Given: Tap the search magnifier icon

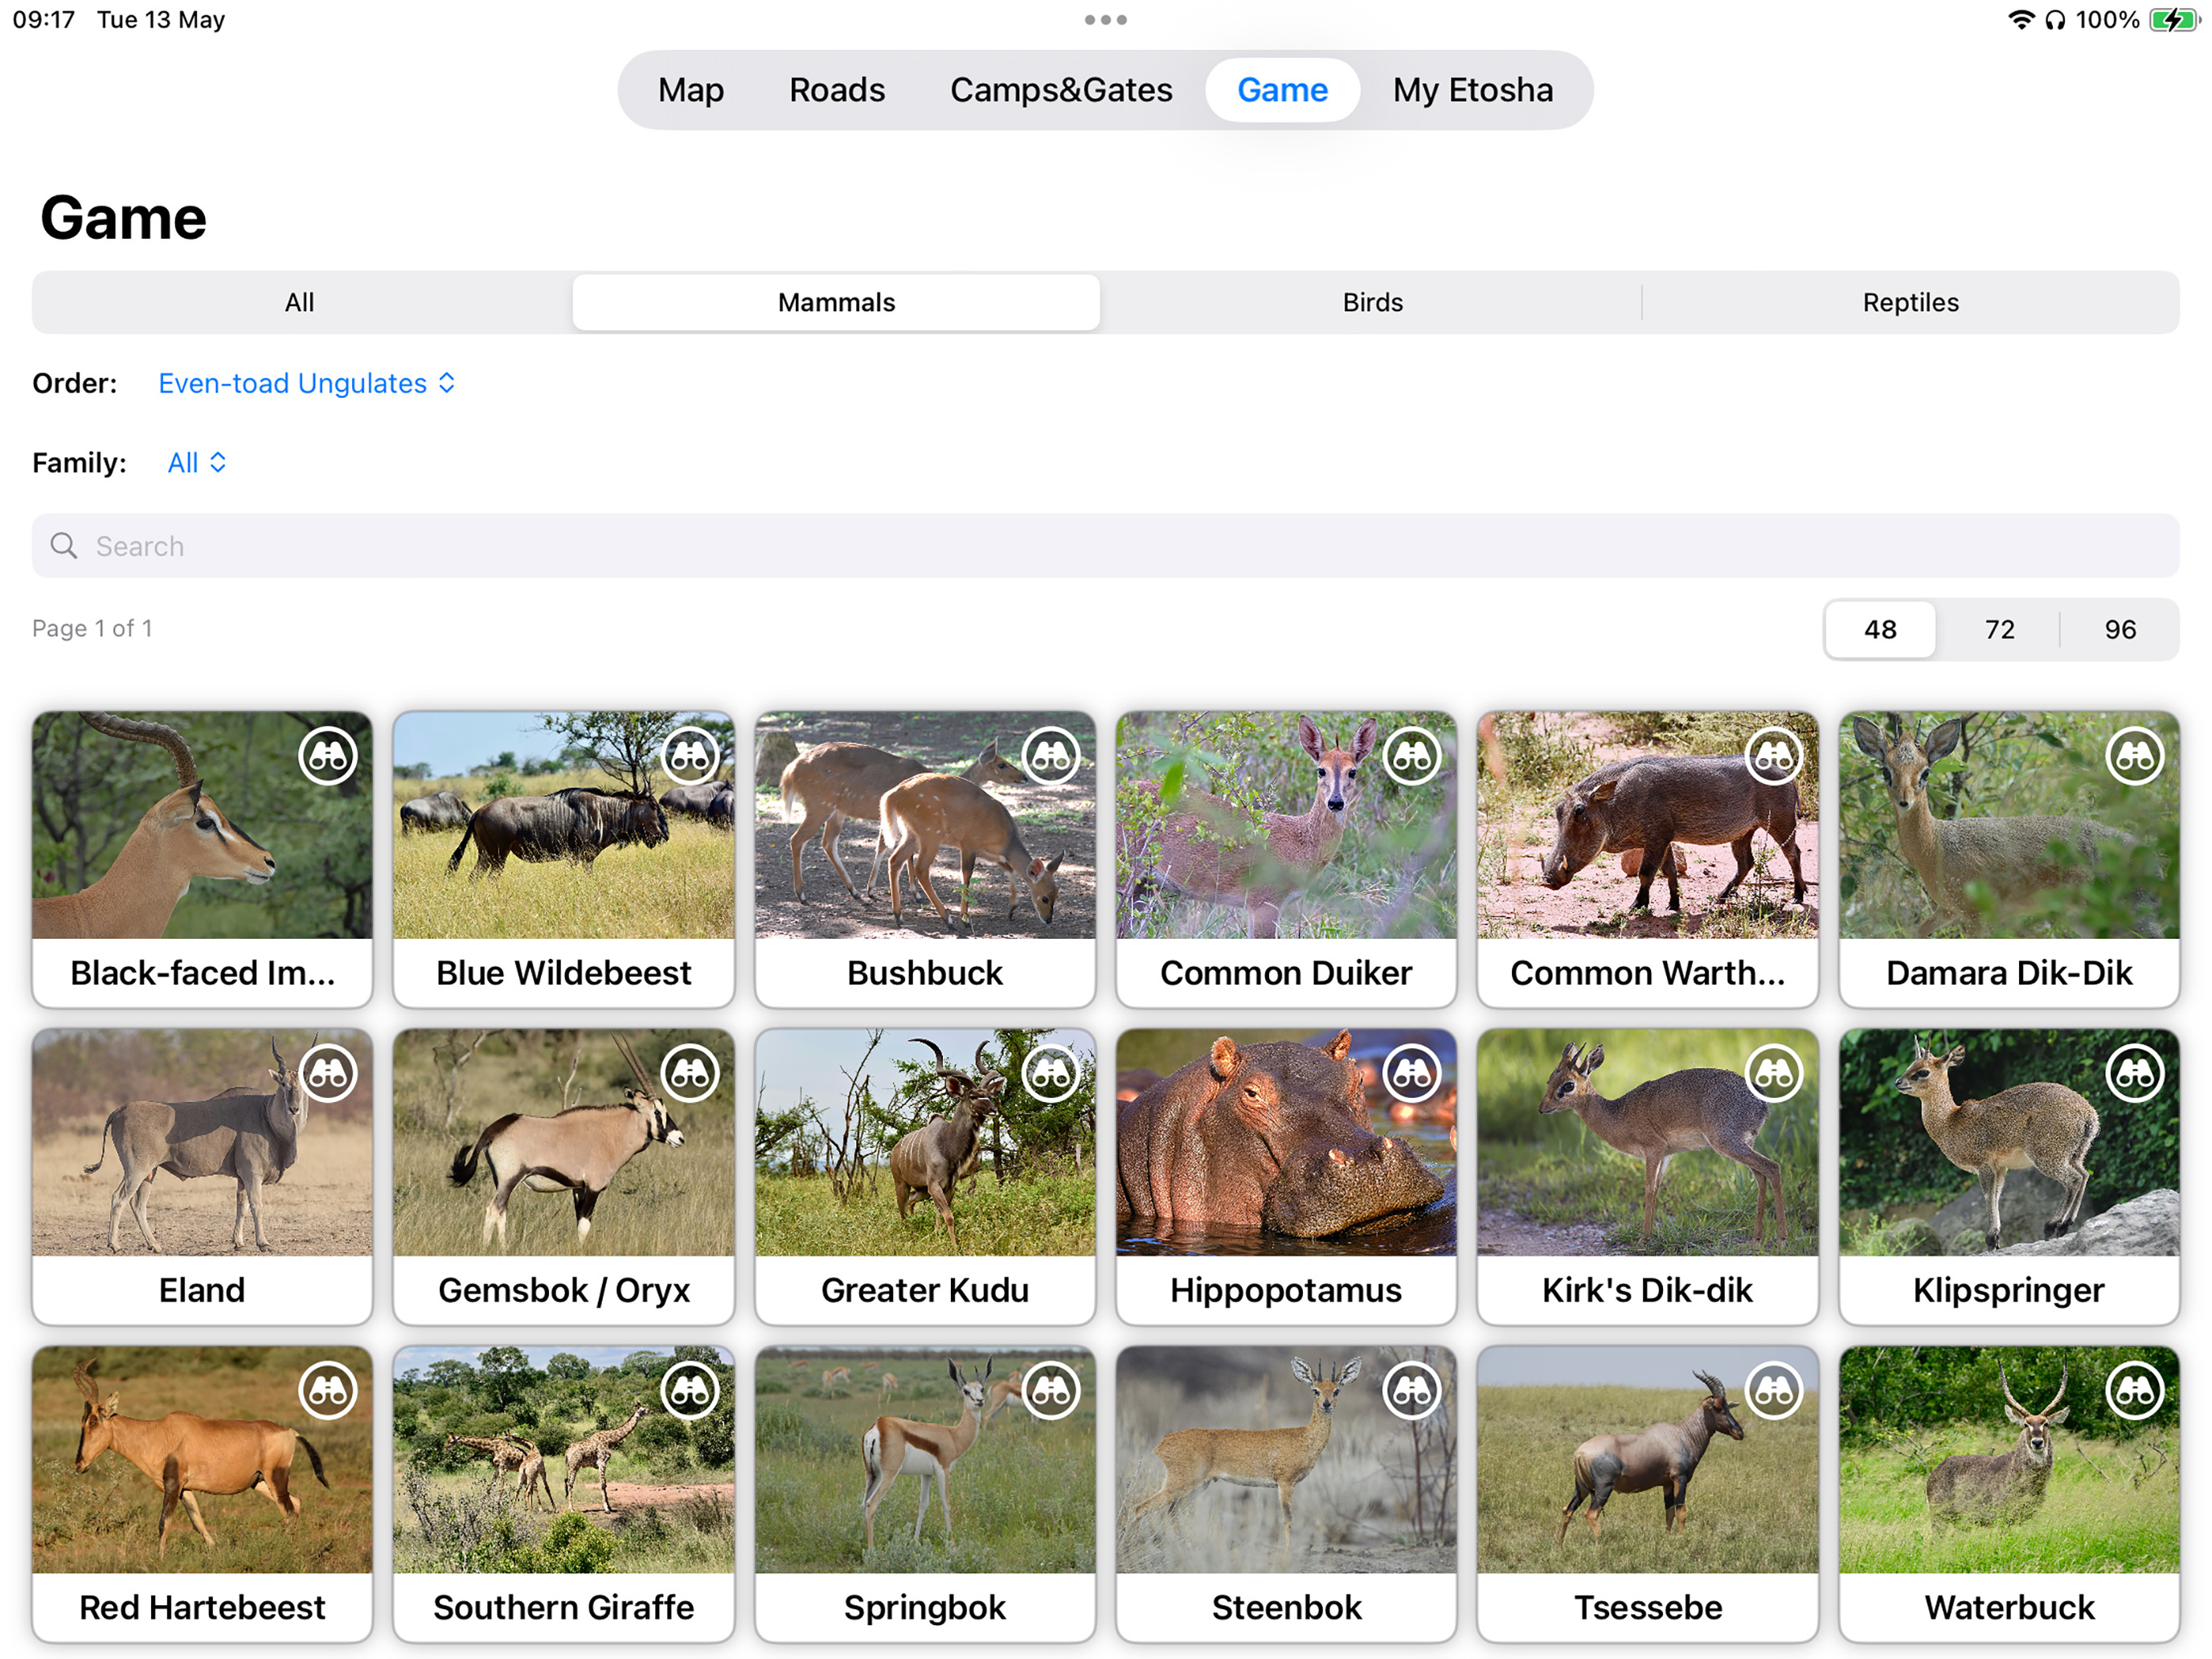Looking at the screenshot, I should click(64, 546).
